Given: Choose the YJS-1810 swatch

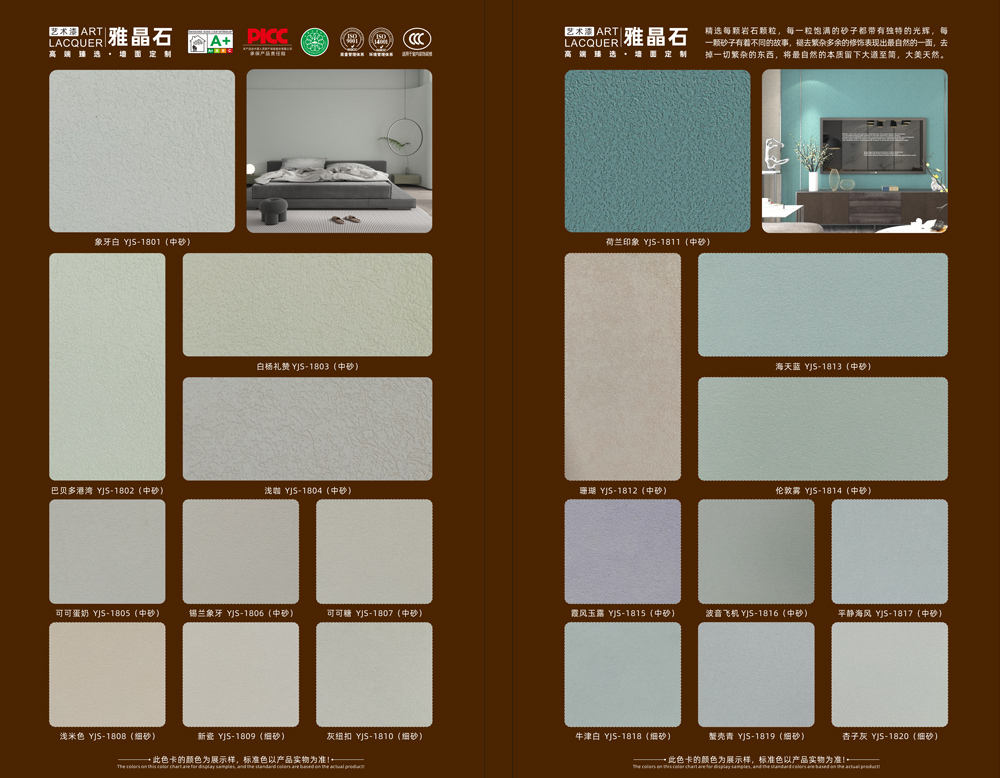Looking at the screenshot, I should pos(374,675).
